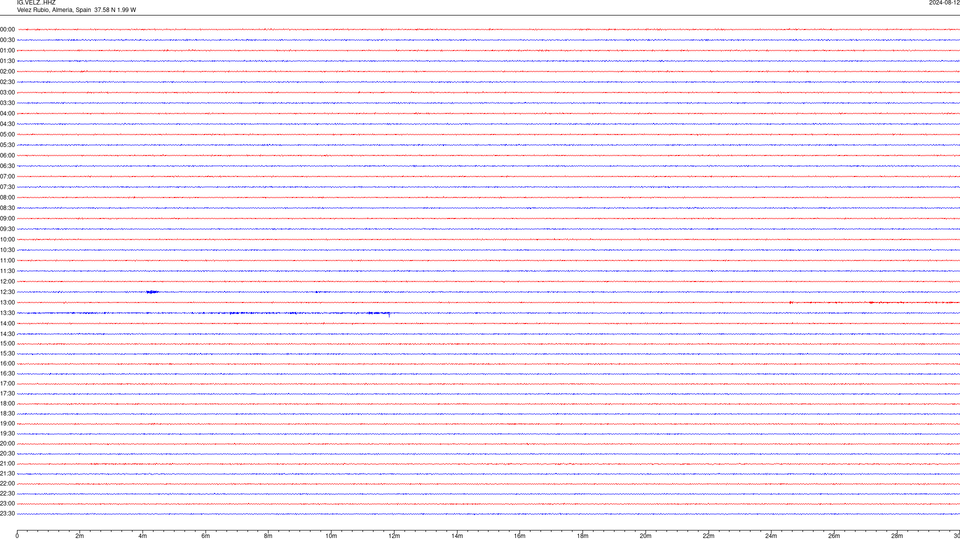Viewport: 960px width, 540px height.
Task: Select the 05:00 time row label
Action: click(x=7, y=135)
